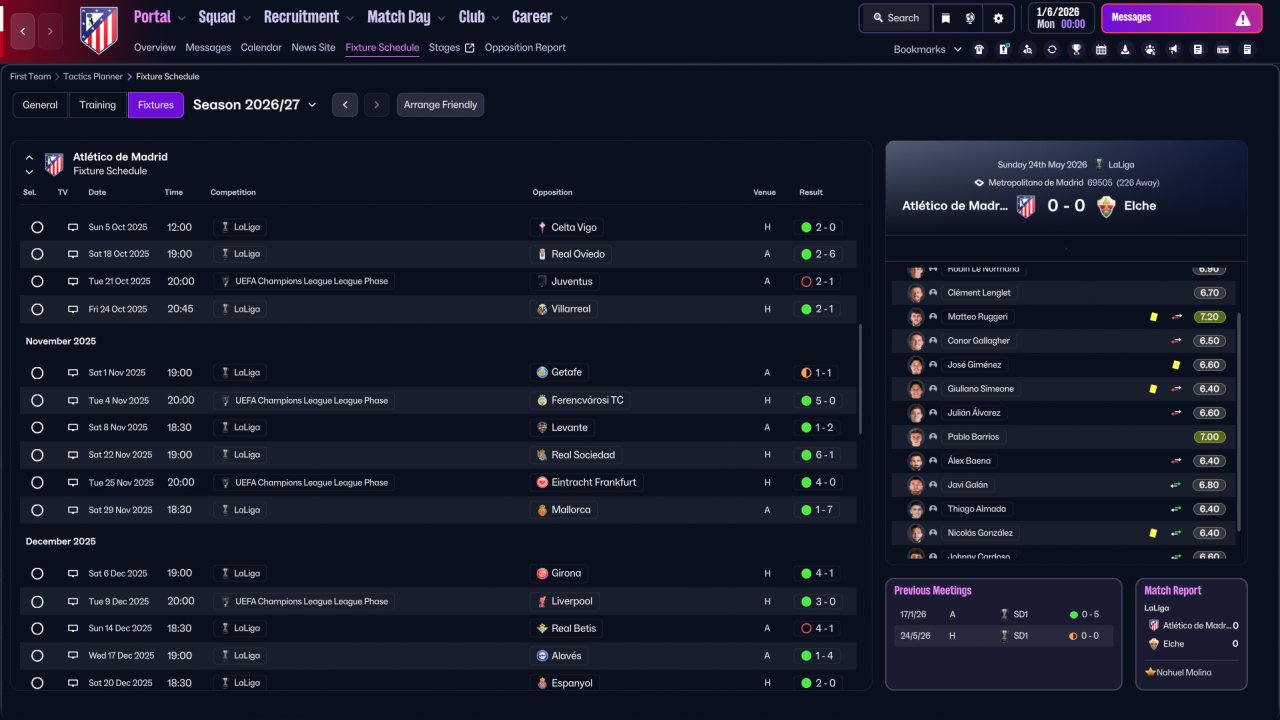
Task: Click the Date column header
Action: (x=97, y=192)
